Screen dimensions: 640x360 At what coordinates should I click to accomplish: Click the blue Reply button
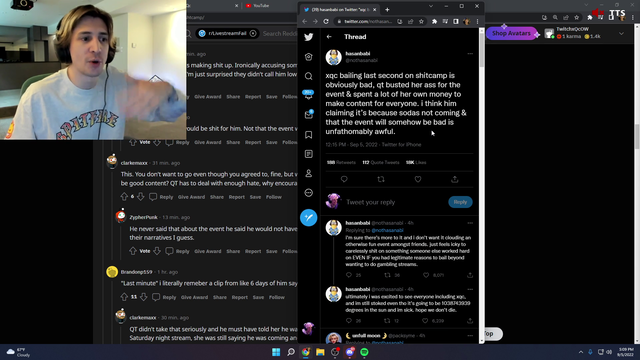(x=460, y=202)
